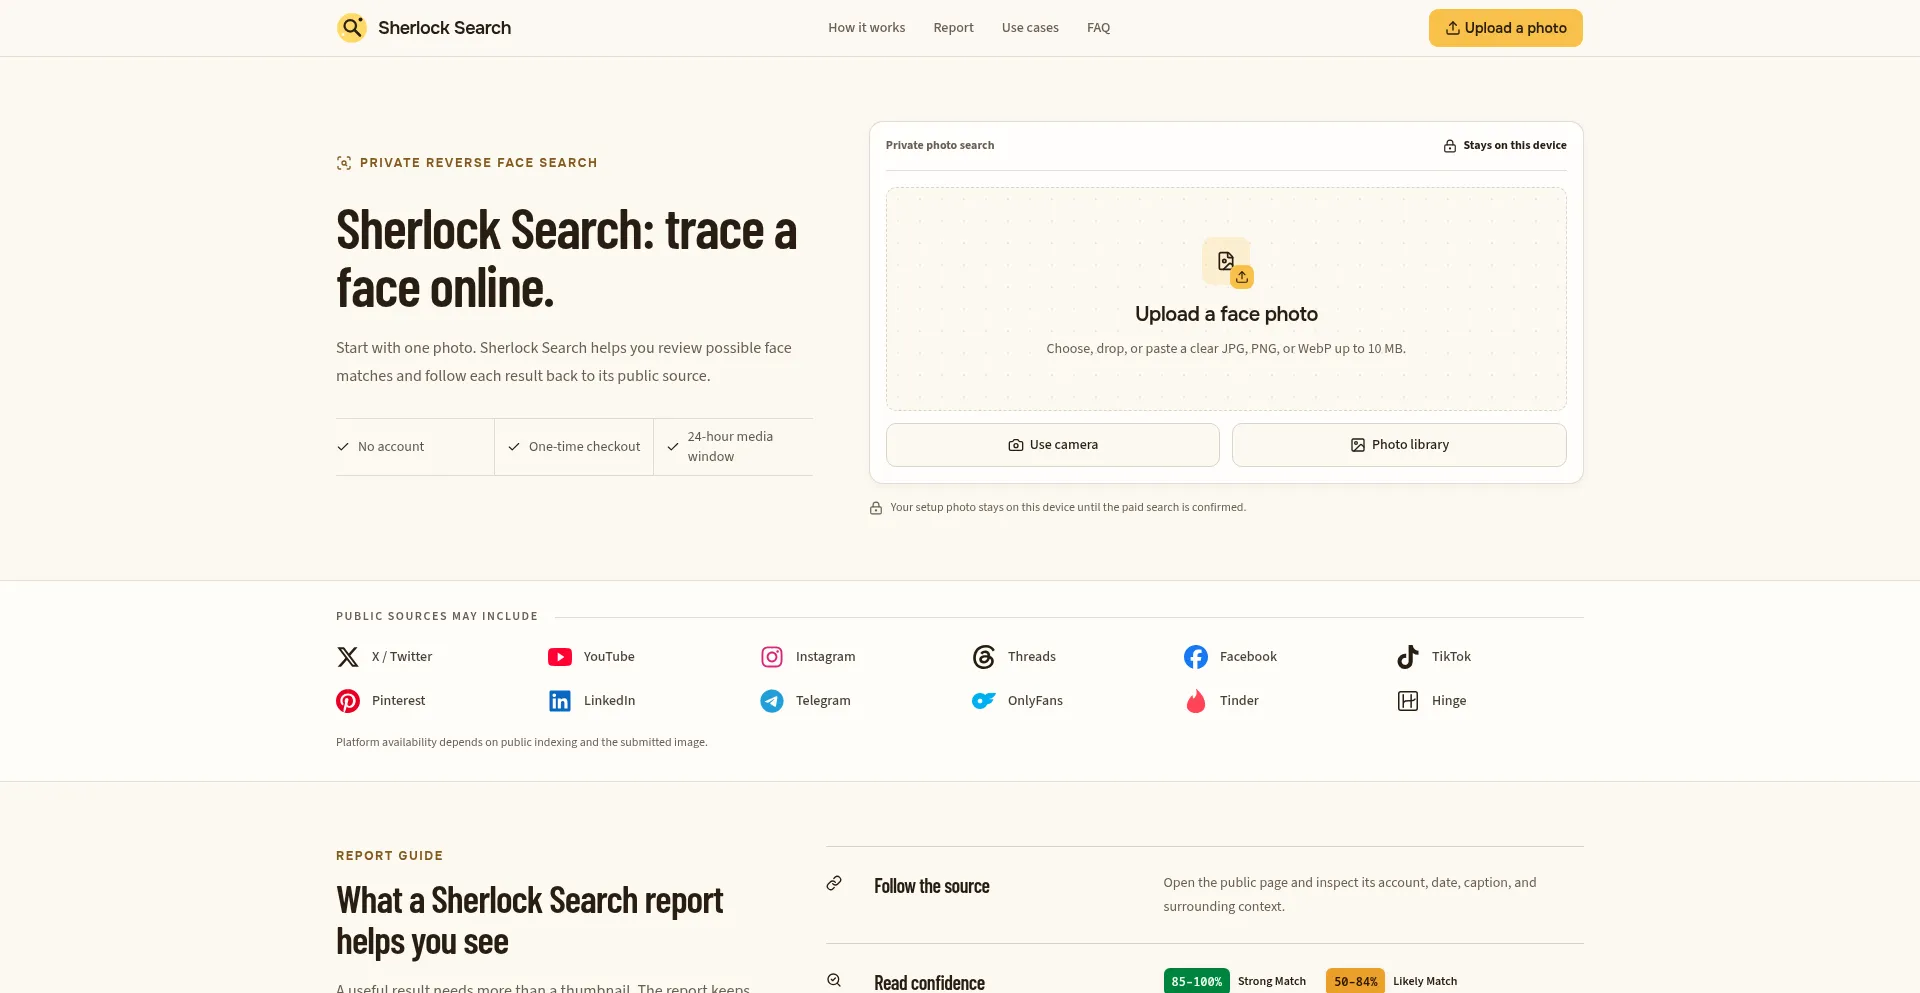Click the Photo library button
The image size is (1920, 993).
pyautogui.click(x=1399, y=445)
